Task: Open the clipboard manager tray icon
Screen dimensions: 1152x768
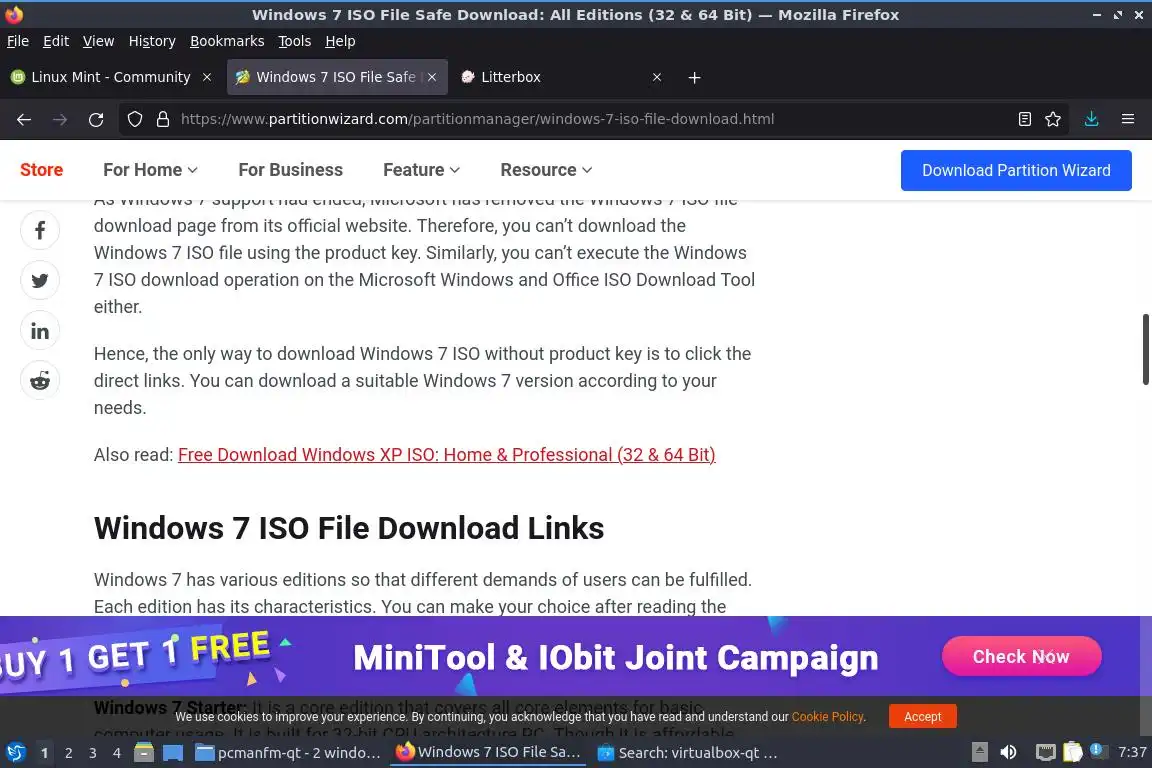Action: coord(1073,752)
